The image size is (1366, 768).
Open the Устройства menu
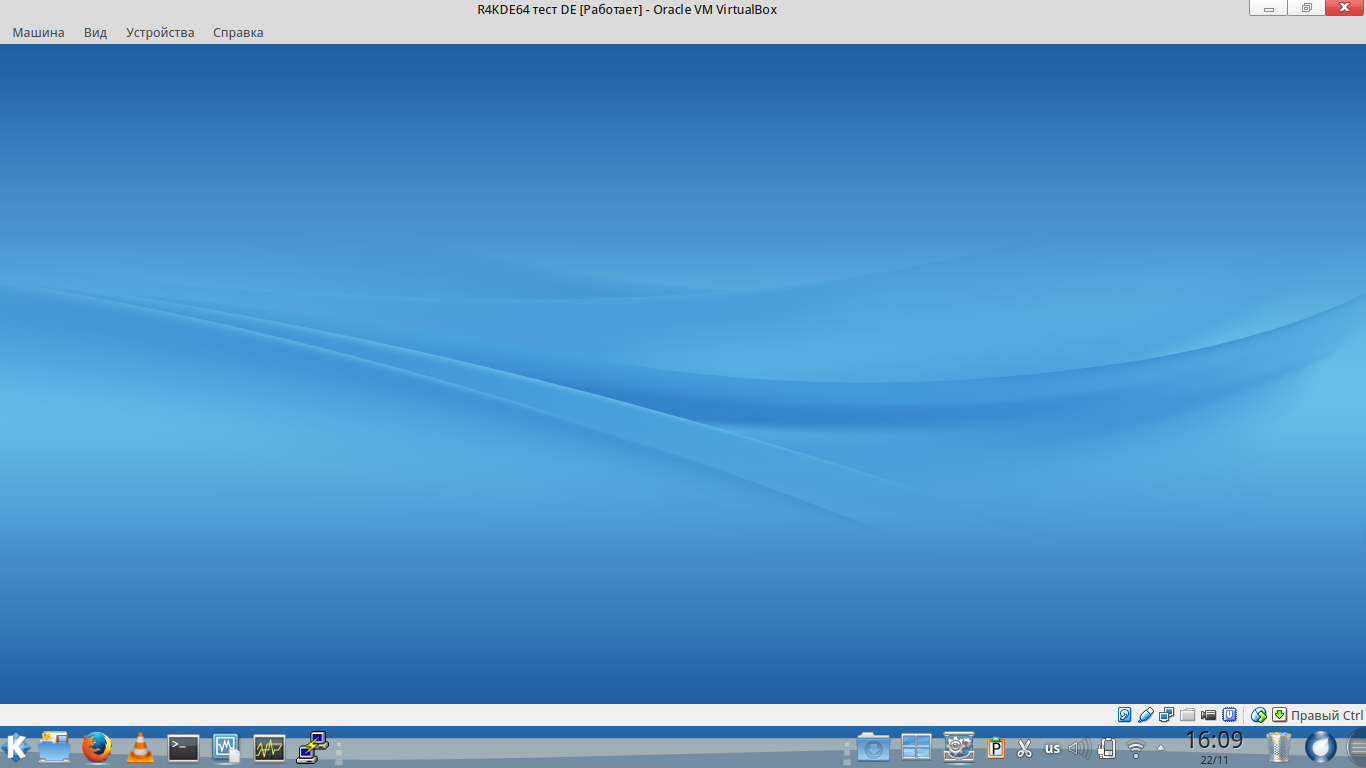(160, 32)
